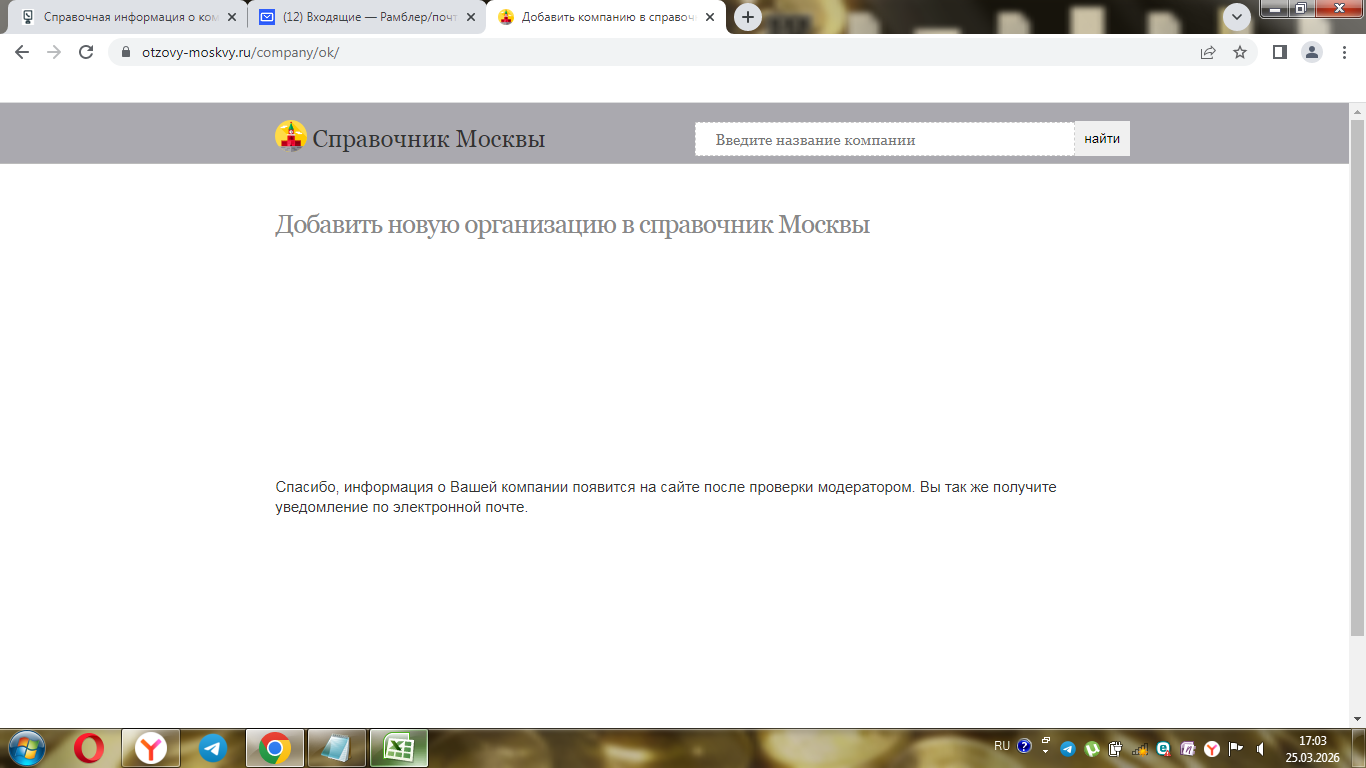1366x768 pixels.
Task: Close the Справочная информация tab
Action: tap(232, 17)
